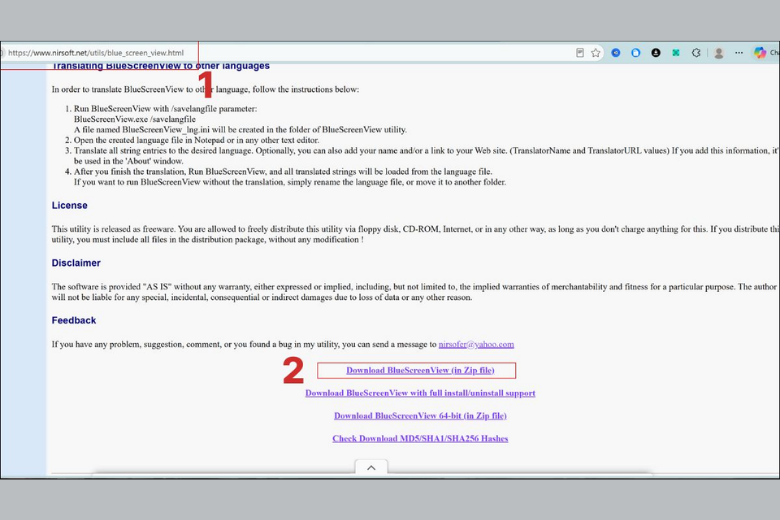This screenshot has height=520, width=780.
Task: Click the text 'The software is provided "AS IS"'
Action: [112, 287]
